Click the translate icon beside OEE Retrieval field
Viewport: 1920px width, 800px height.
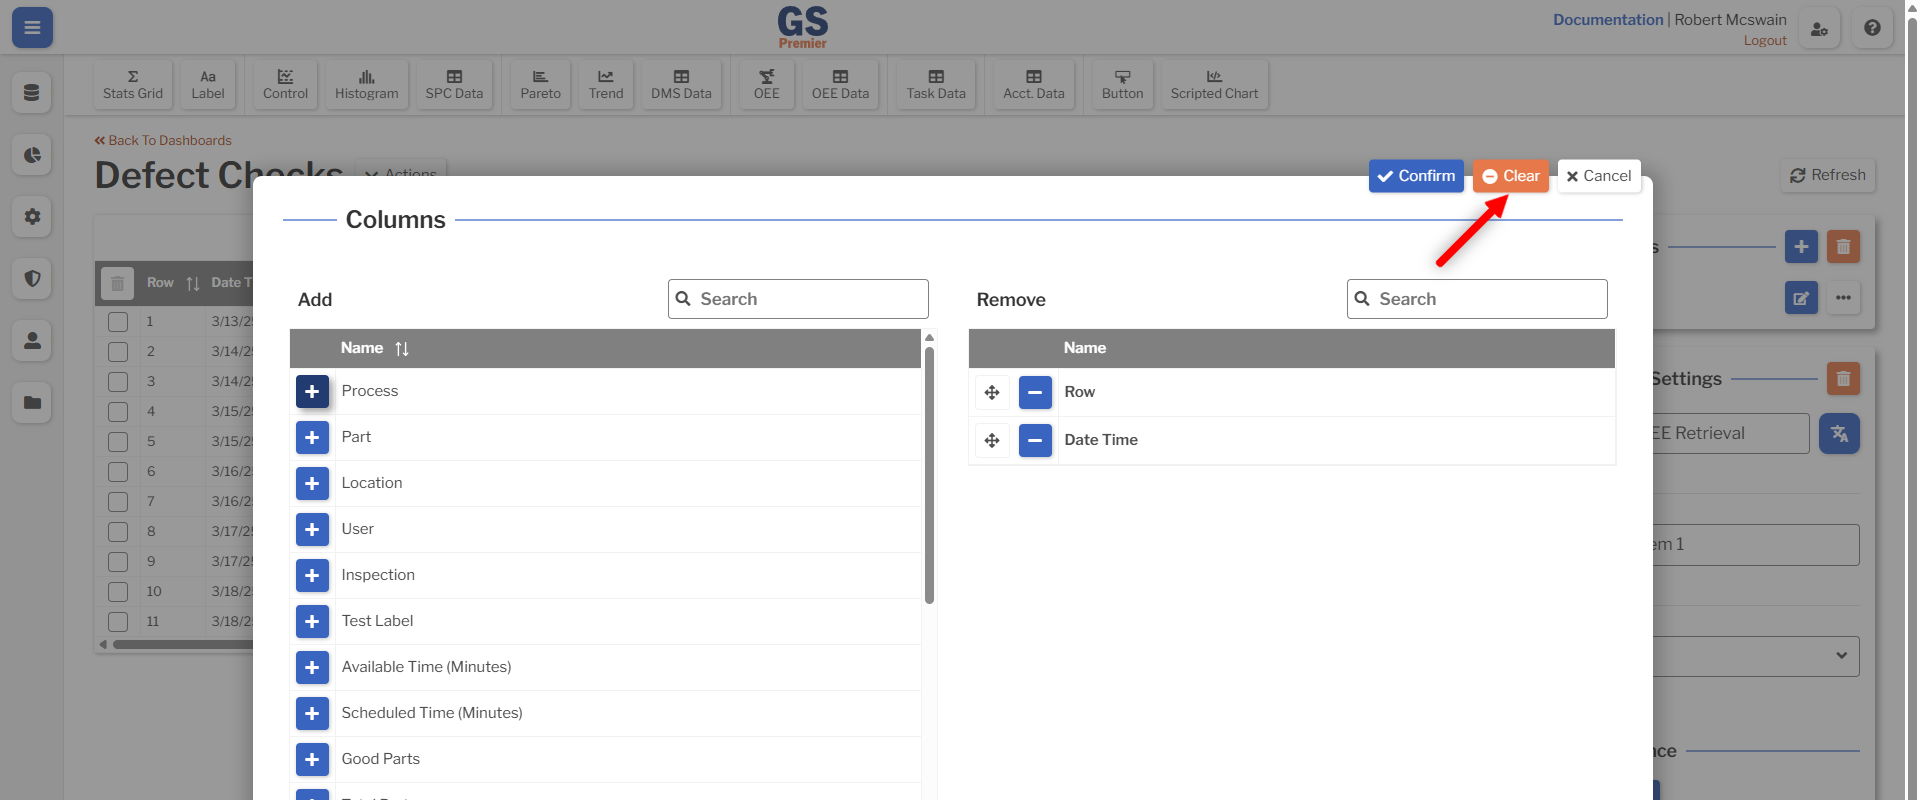coord(1839,433)
